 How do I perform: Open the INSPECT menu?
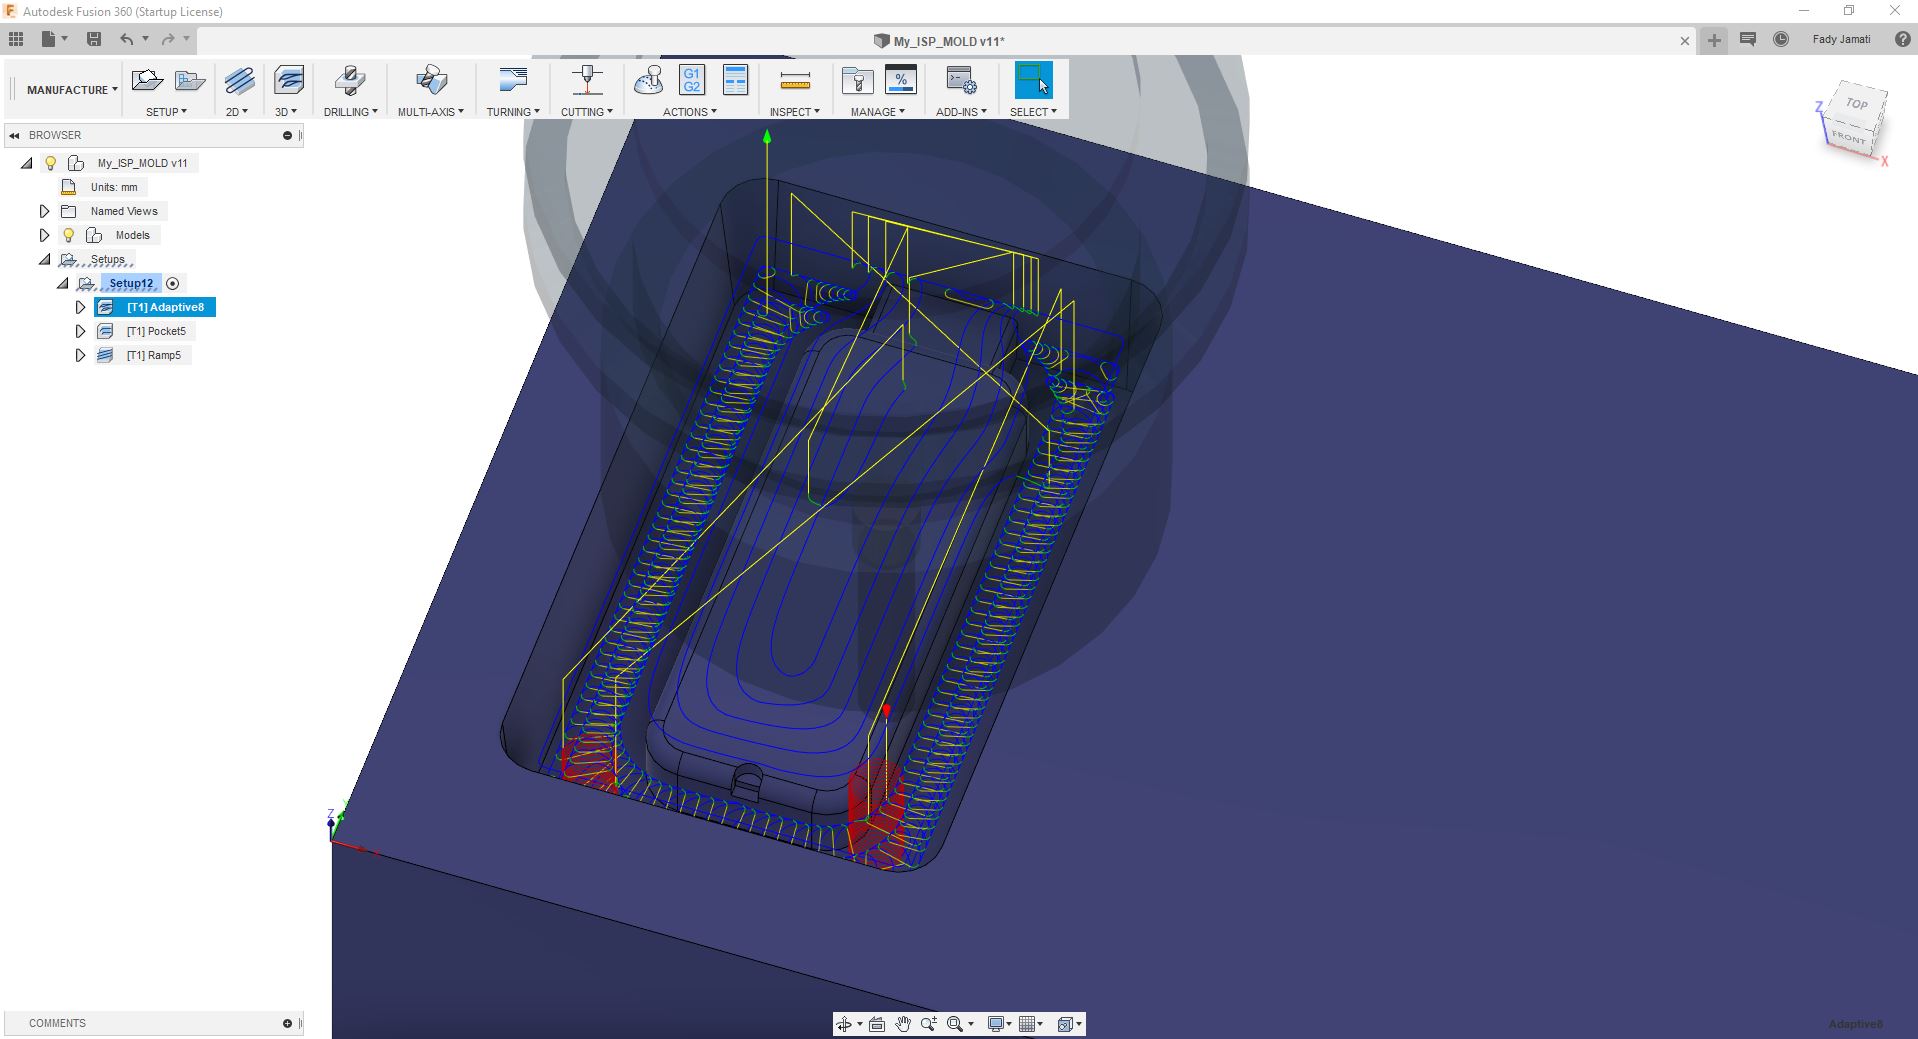pos(795,112)
